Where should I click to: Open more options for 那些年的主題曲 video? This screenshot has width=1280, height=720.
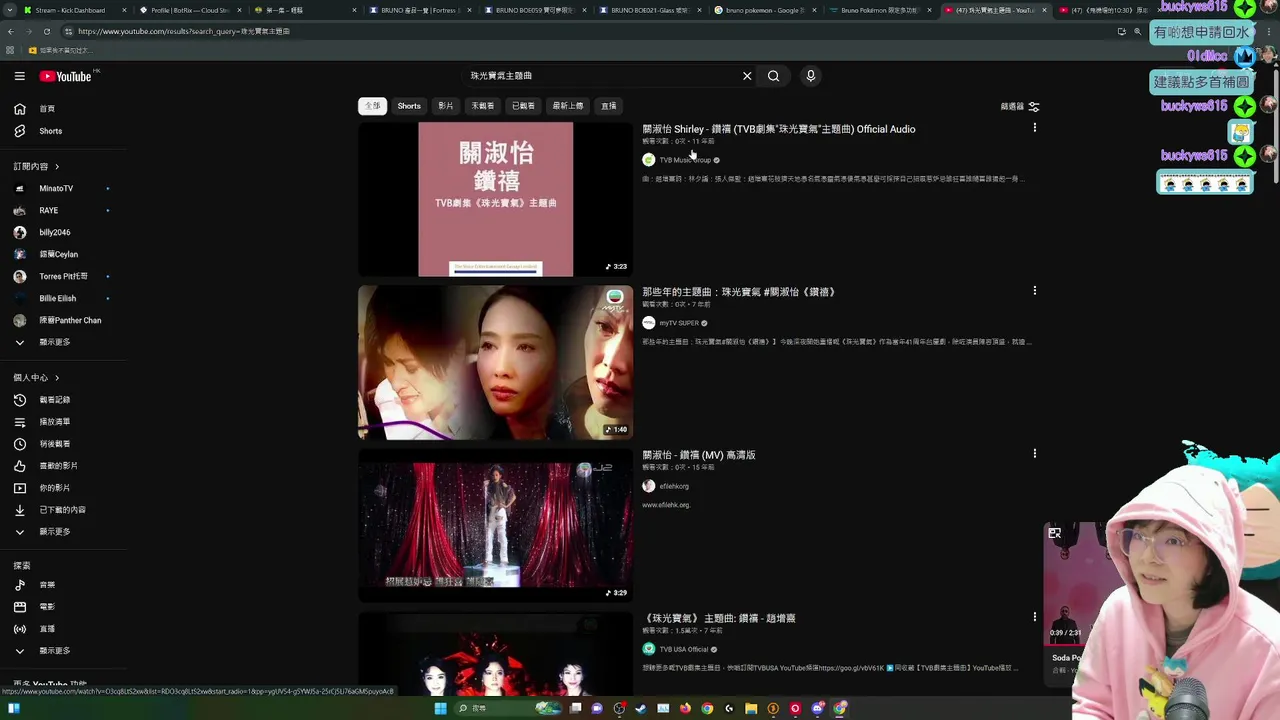[x=1034, y=291]
